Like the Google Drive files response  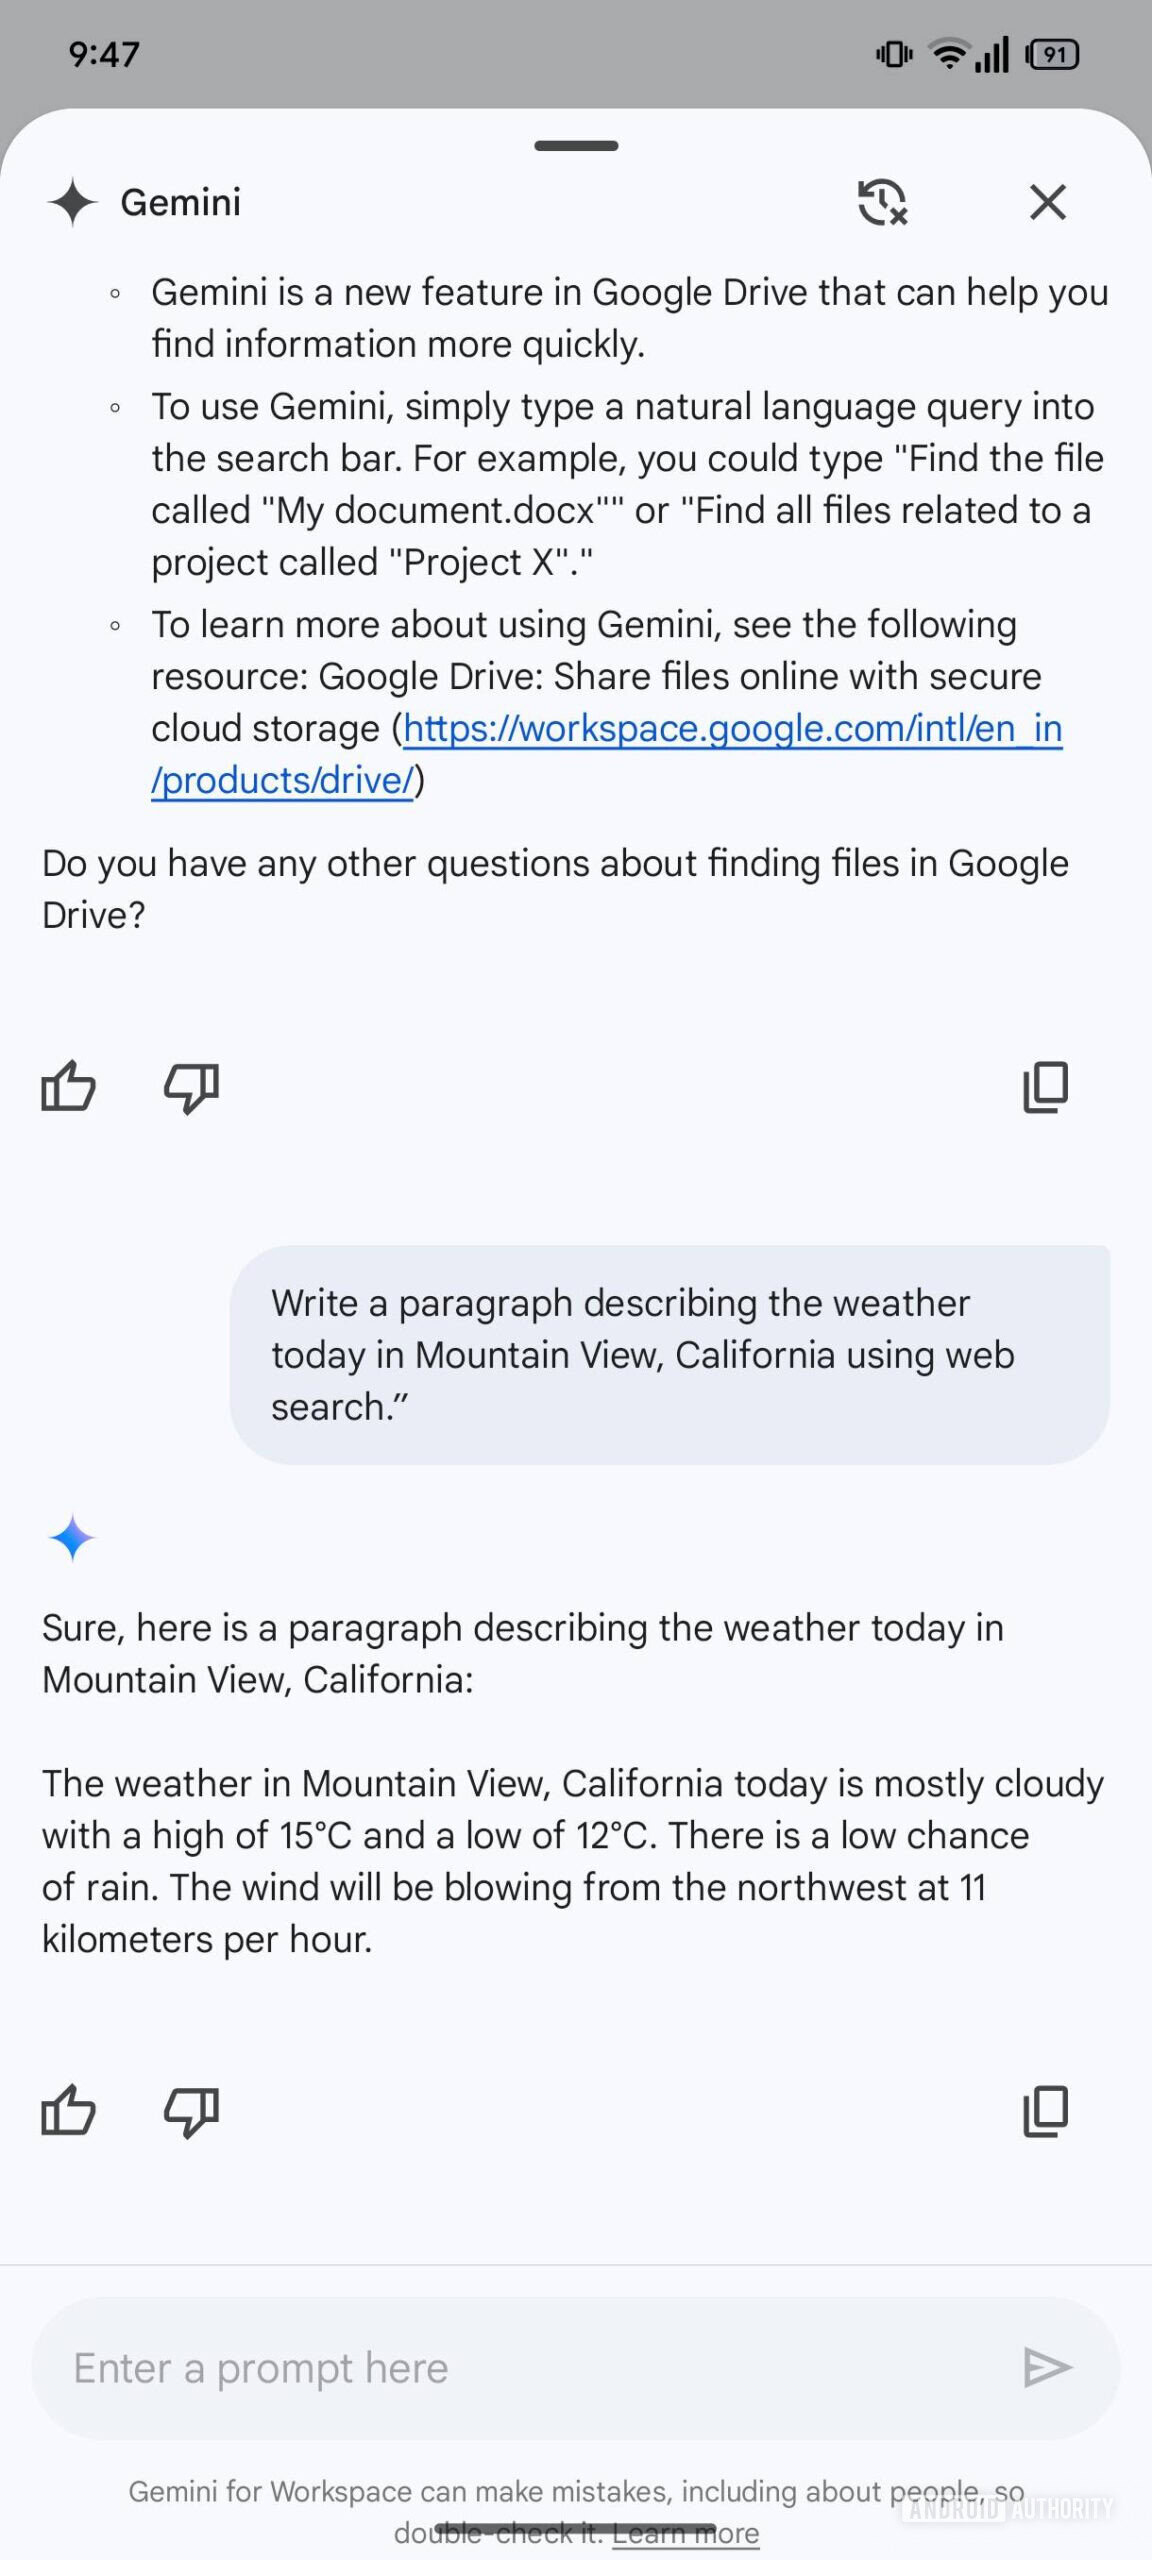coord(68,1087)
